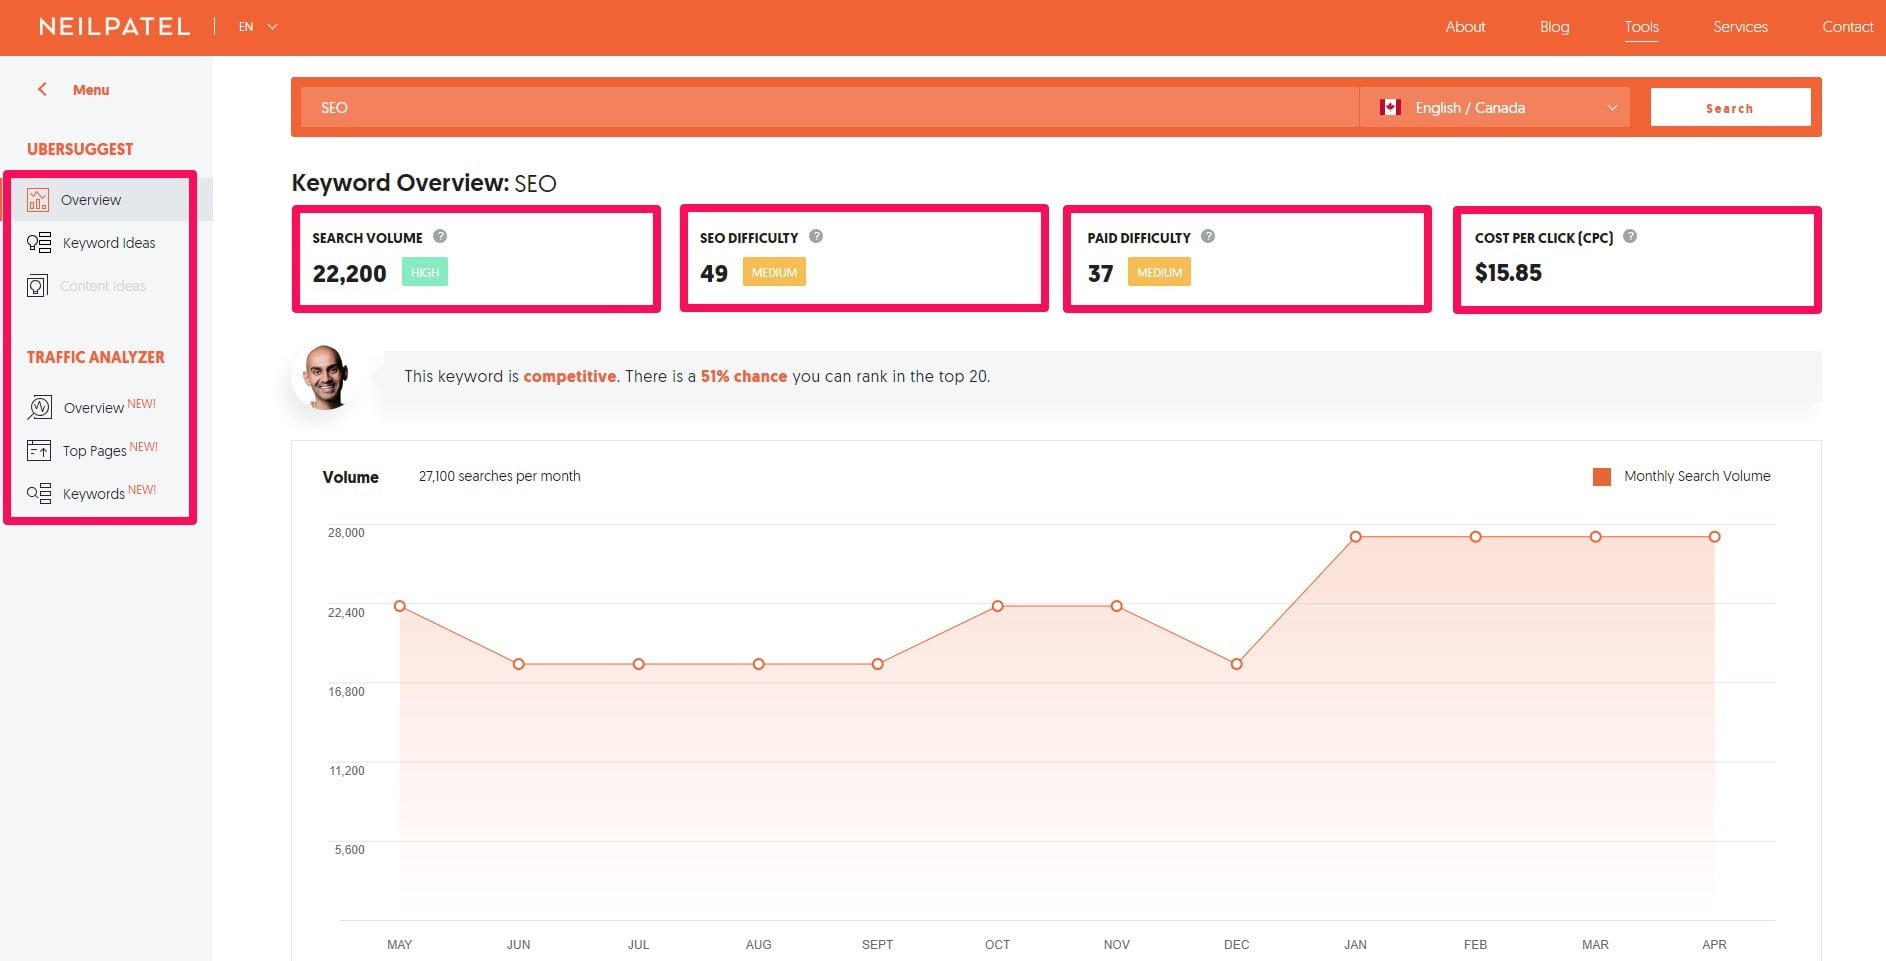Open the Tools menu item
1886x961 pixels.
[1641, 27]
